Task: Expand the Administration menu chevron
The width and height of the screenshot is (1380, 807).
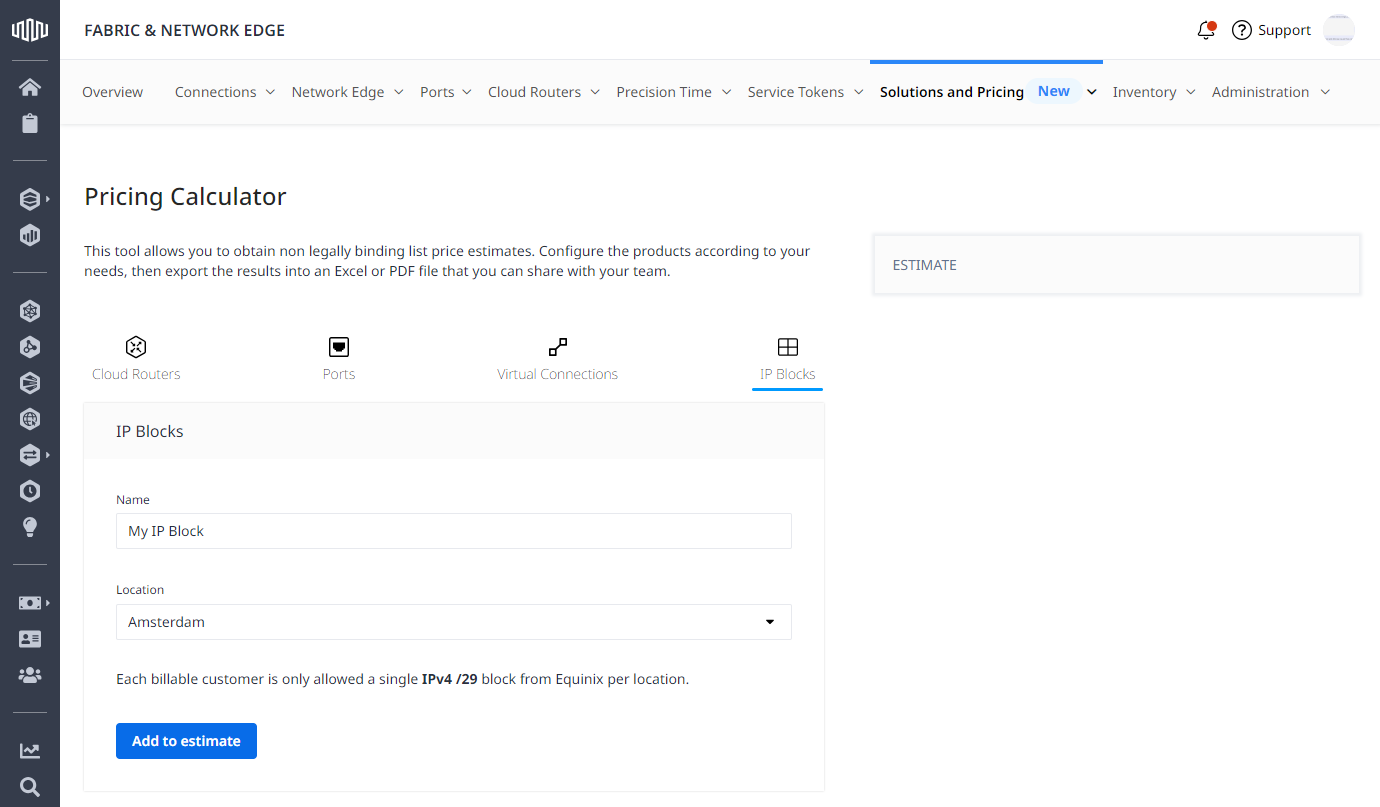Action: (x=1325, y=92)
